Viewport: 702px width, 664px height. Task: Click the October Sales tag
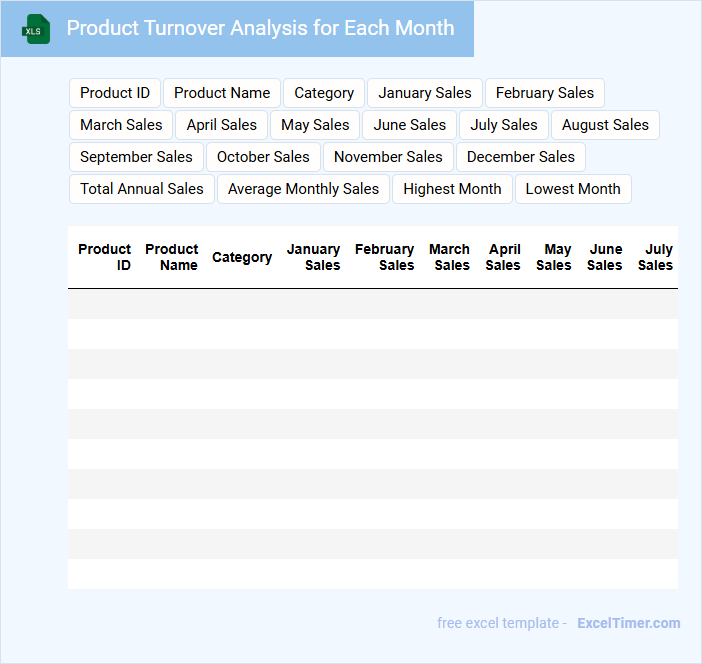(263, 157)
